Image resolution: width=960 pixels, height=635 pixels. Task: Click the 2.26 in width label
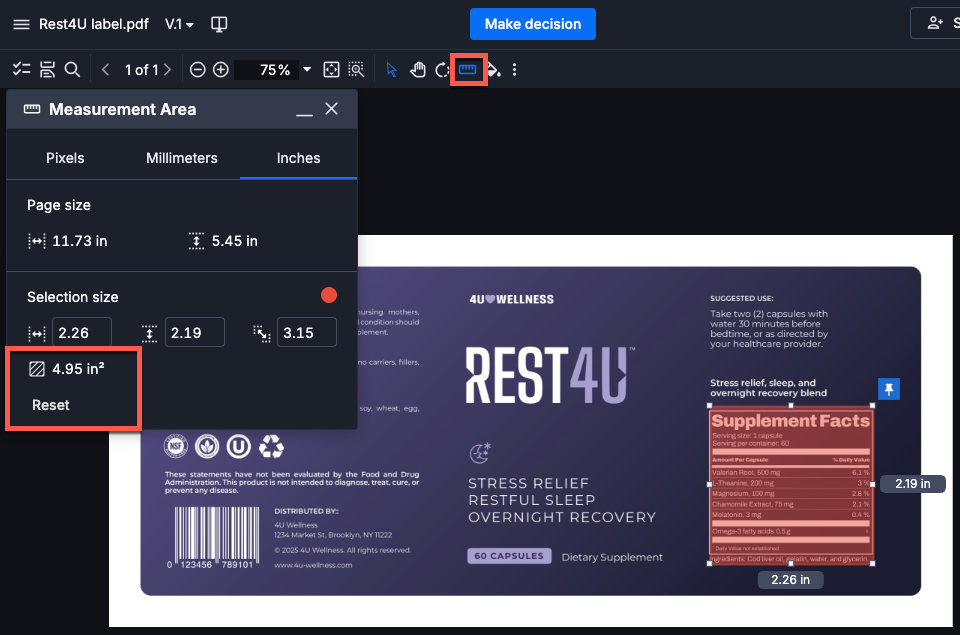click(790, 580)
